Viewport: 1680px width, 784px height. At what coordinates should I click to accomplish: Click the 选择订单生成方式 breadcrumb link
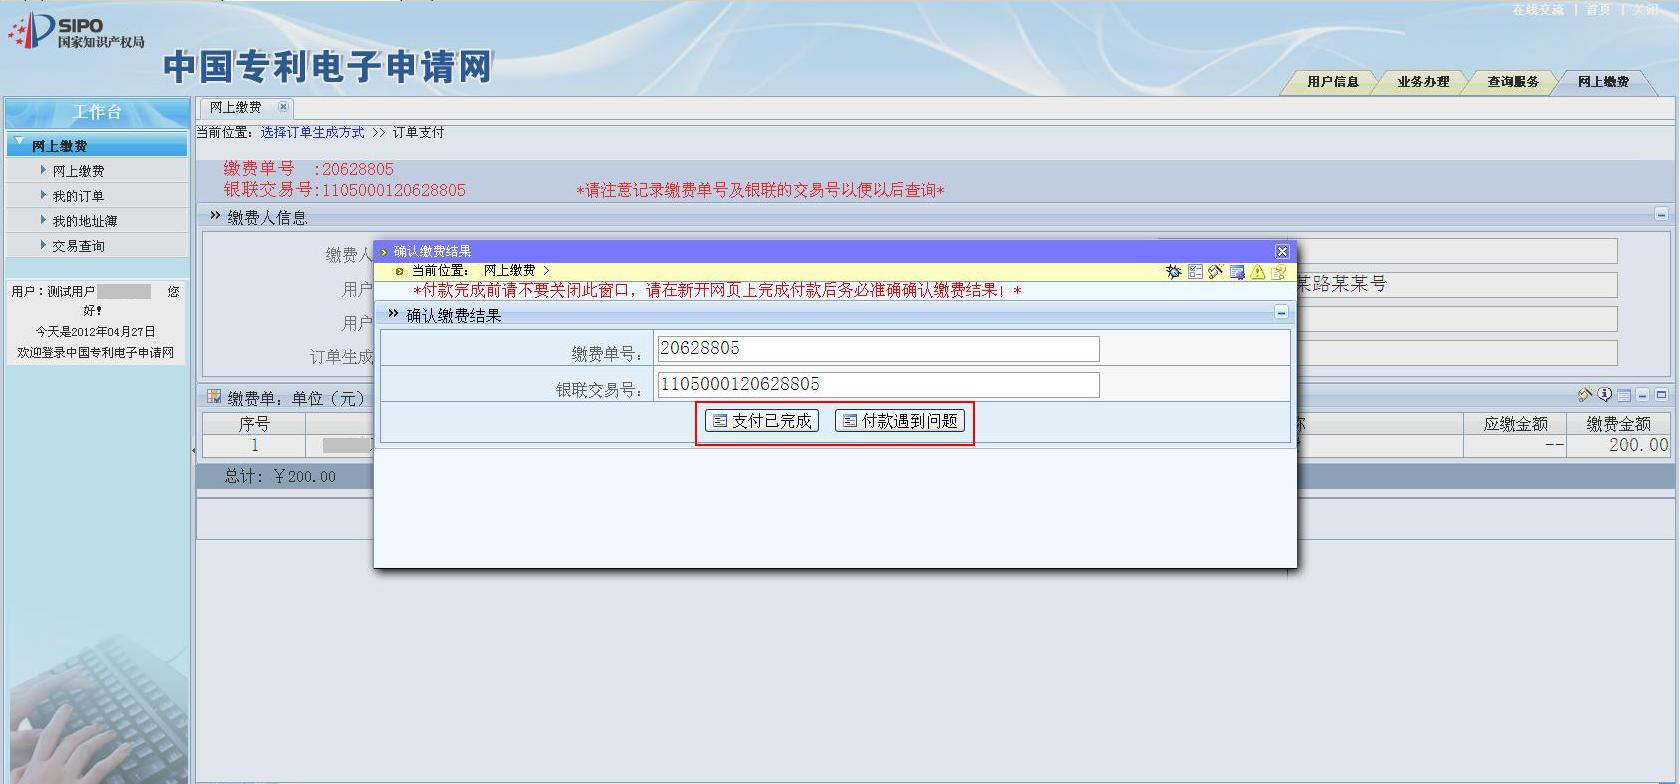tap(312, 132)
